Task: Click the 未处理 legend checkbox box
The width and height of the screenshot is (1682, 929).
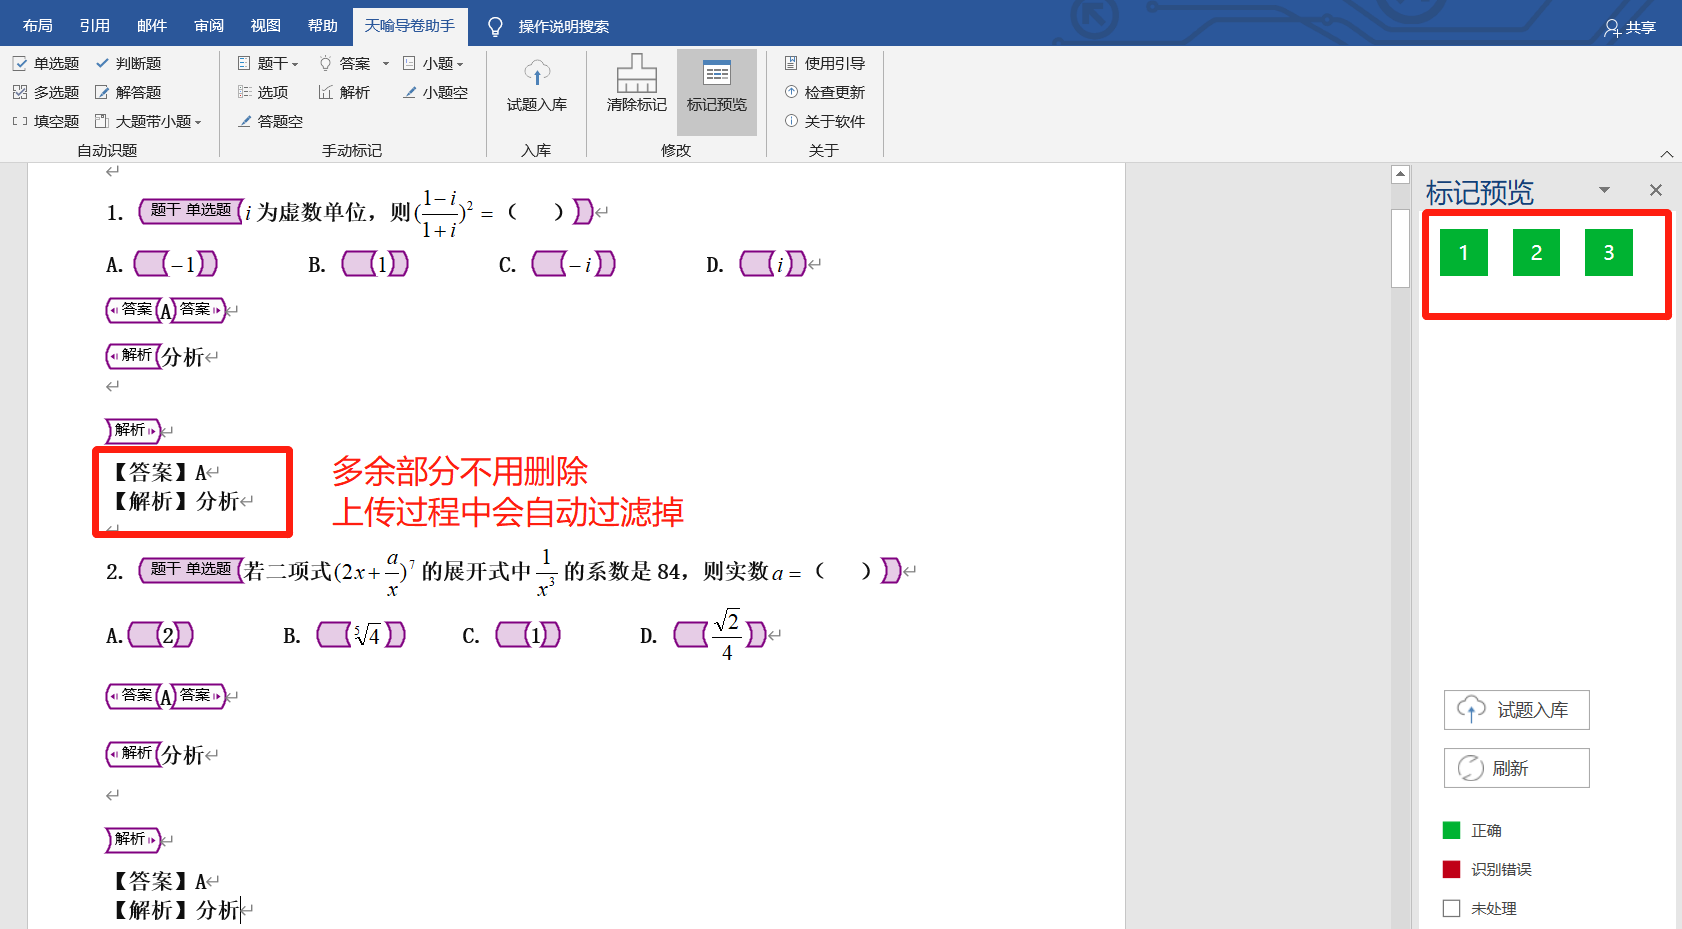Action: (x=1451, y=908)
